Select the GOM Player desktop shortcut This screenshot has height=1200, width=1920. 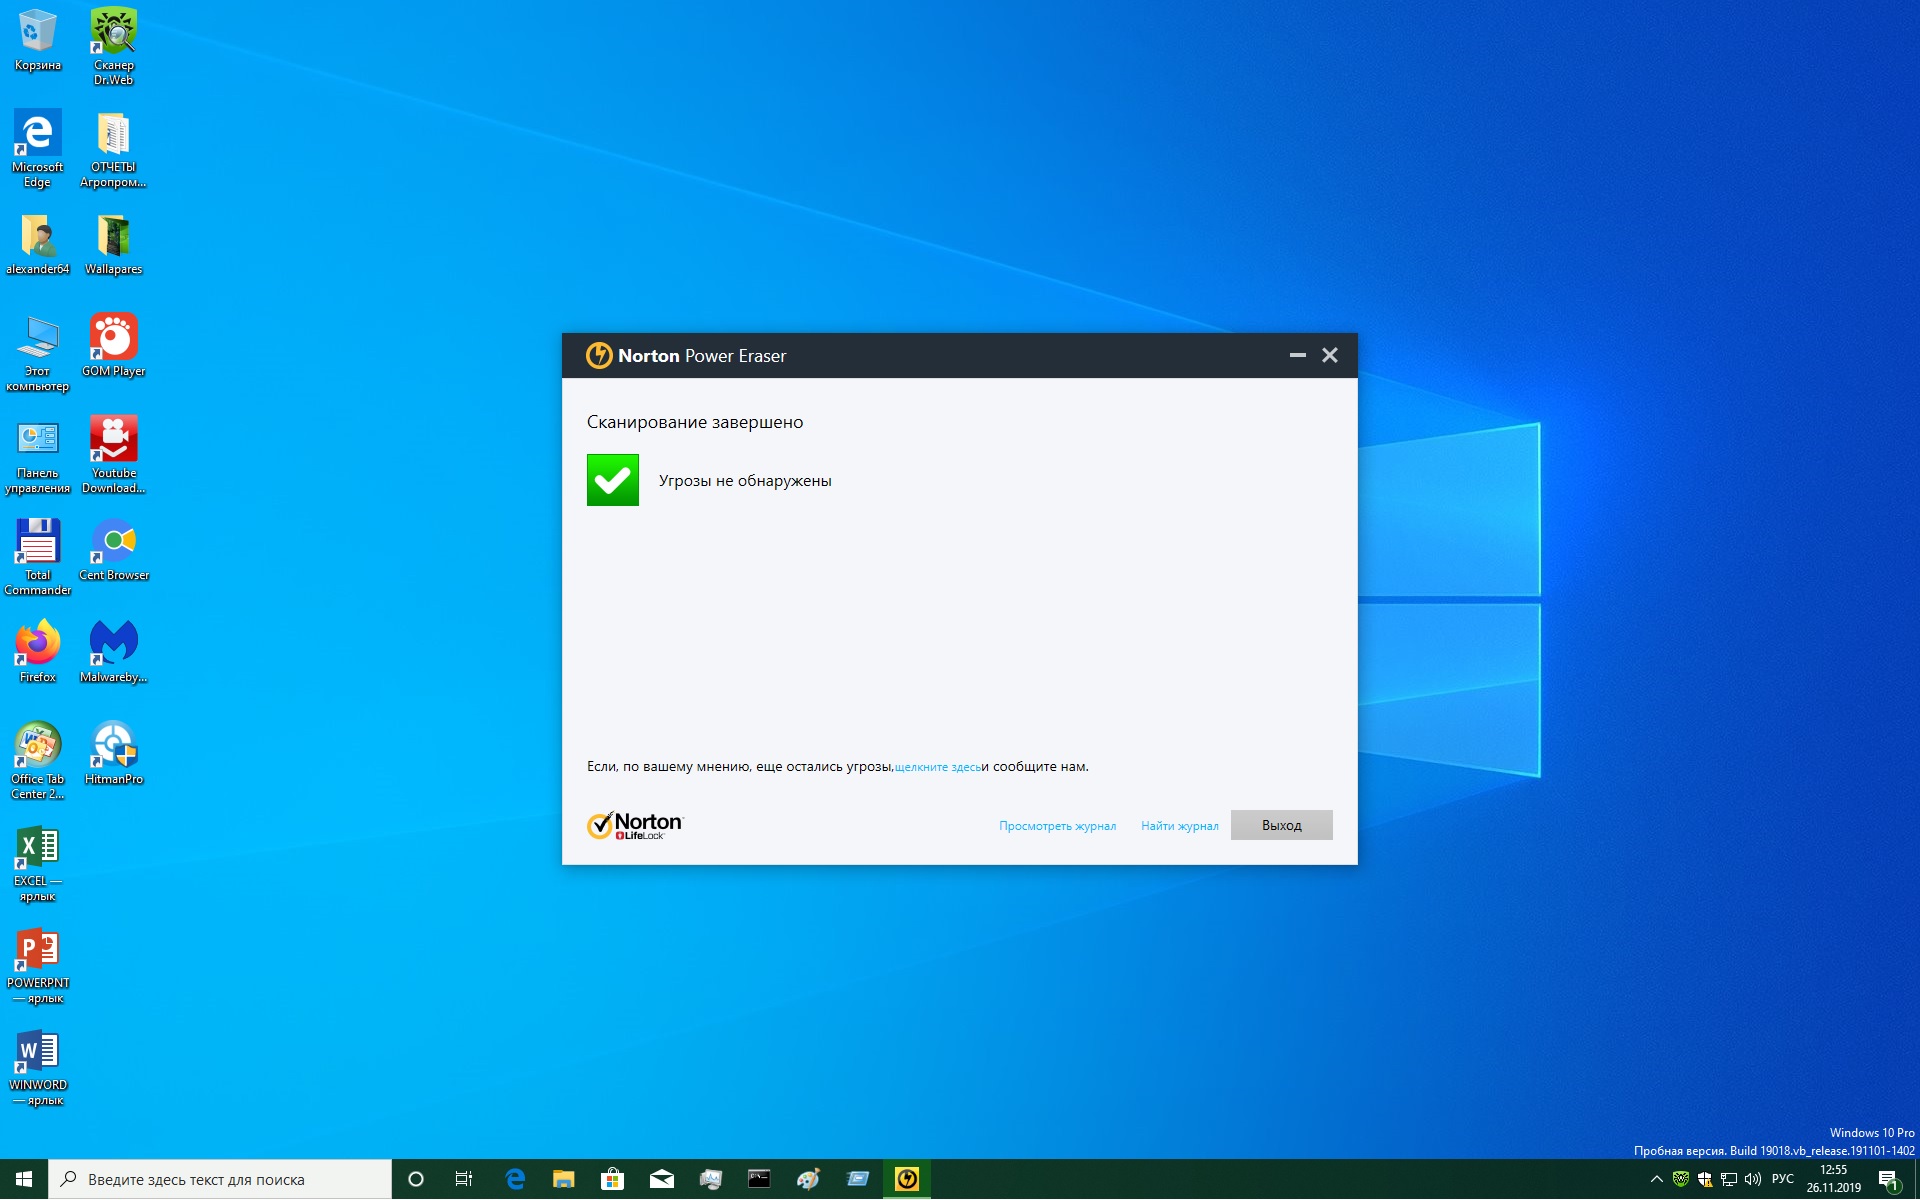113,345
